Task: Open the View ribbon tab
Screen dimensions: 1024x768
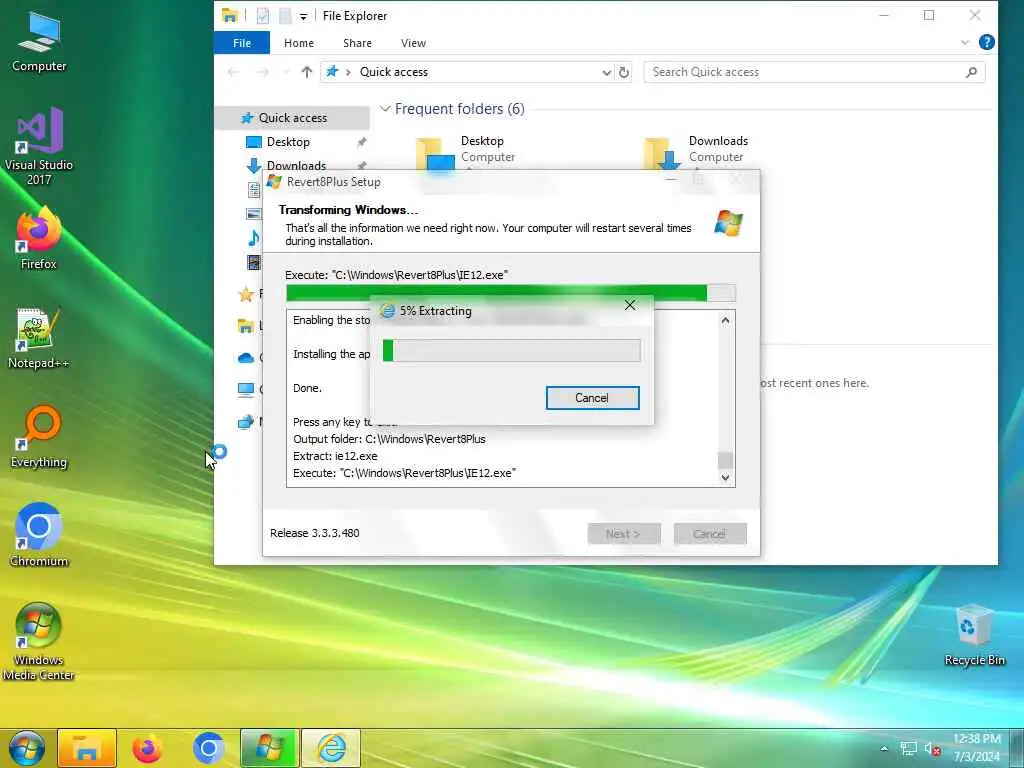Action: [413, 43]
